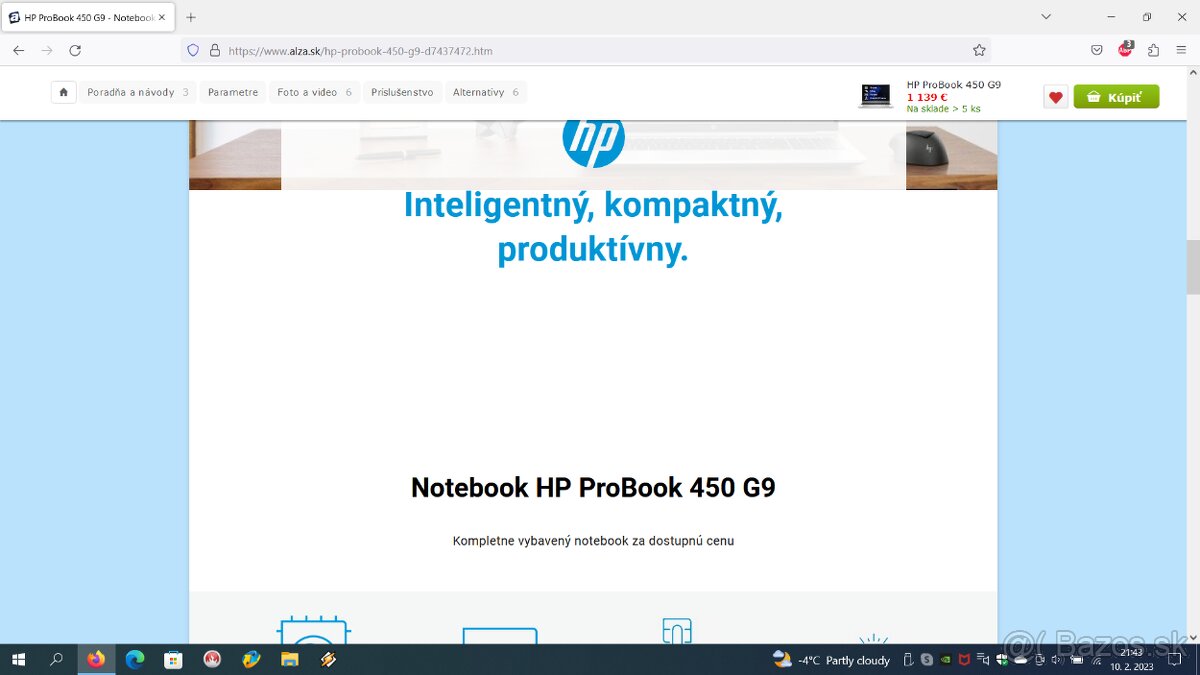Toggle the heart to favorite the ProBook
The image size is (1200, 675).
(1055, 96)
